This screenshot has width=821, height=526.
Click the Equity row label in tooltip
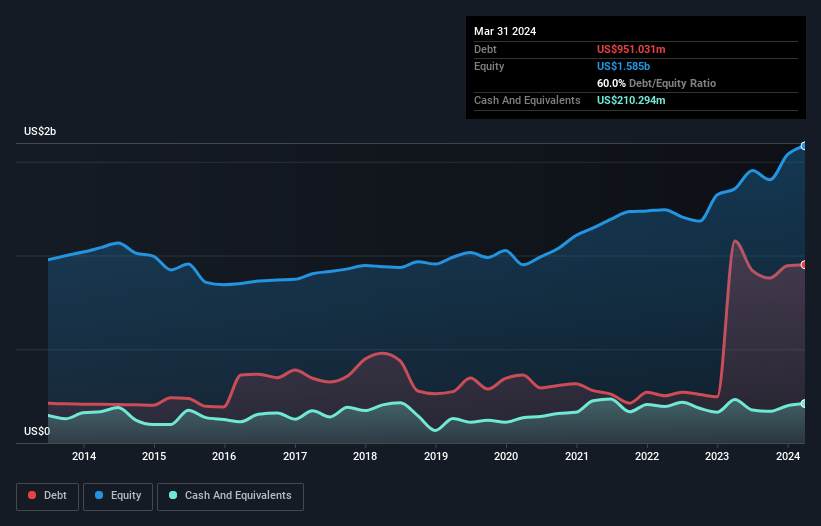point(489,66)
